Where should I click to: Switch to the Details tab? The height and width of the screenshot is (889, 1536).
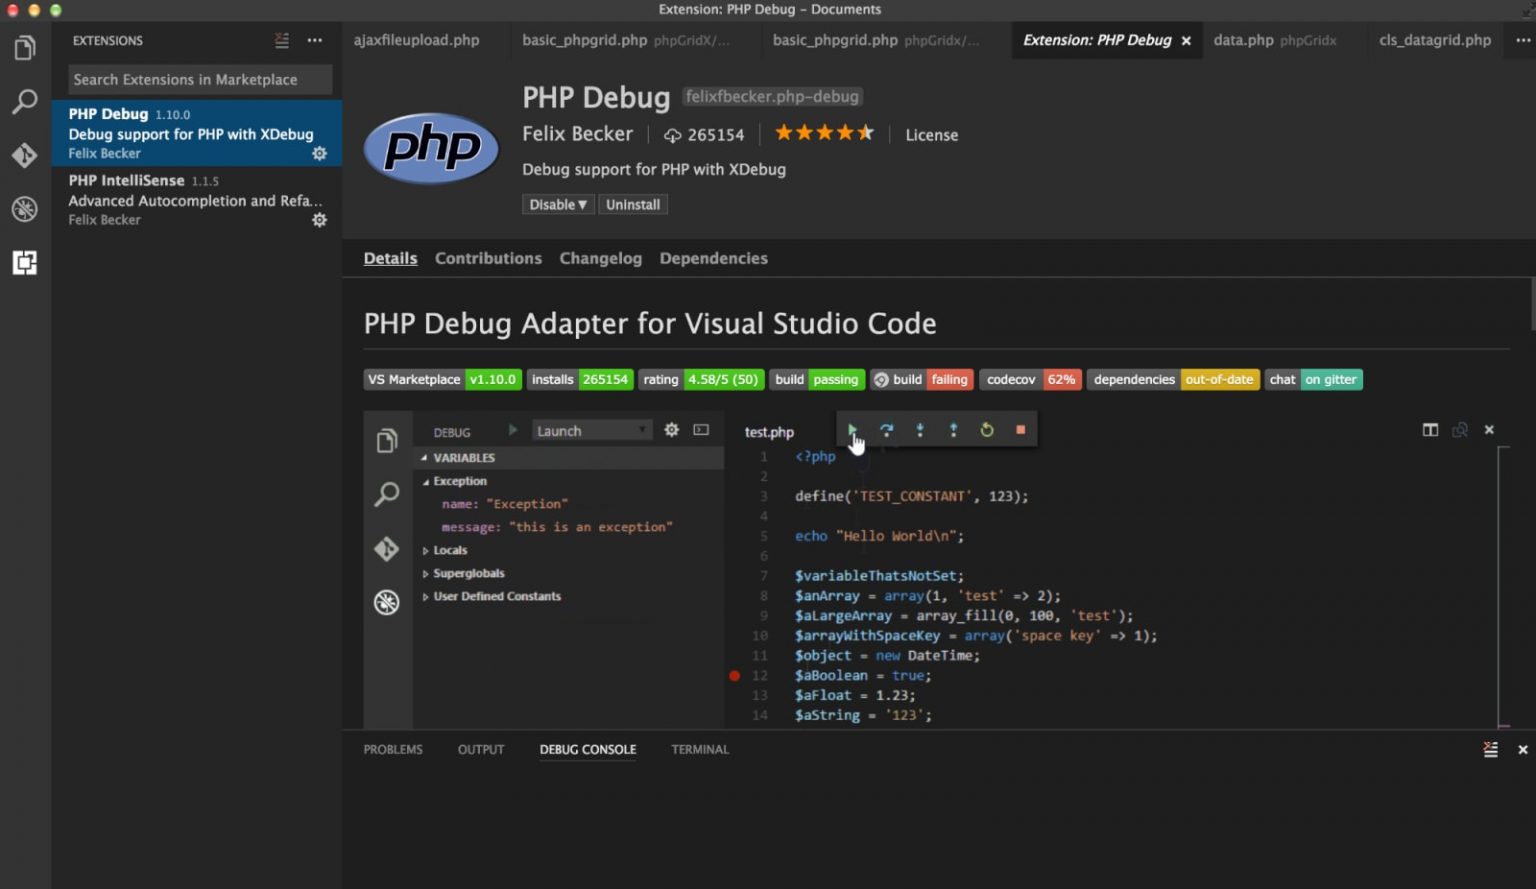click(x=390, y=258)
